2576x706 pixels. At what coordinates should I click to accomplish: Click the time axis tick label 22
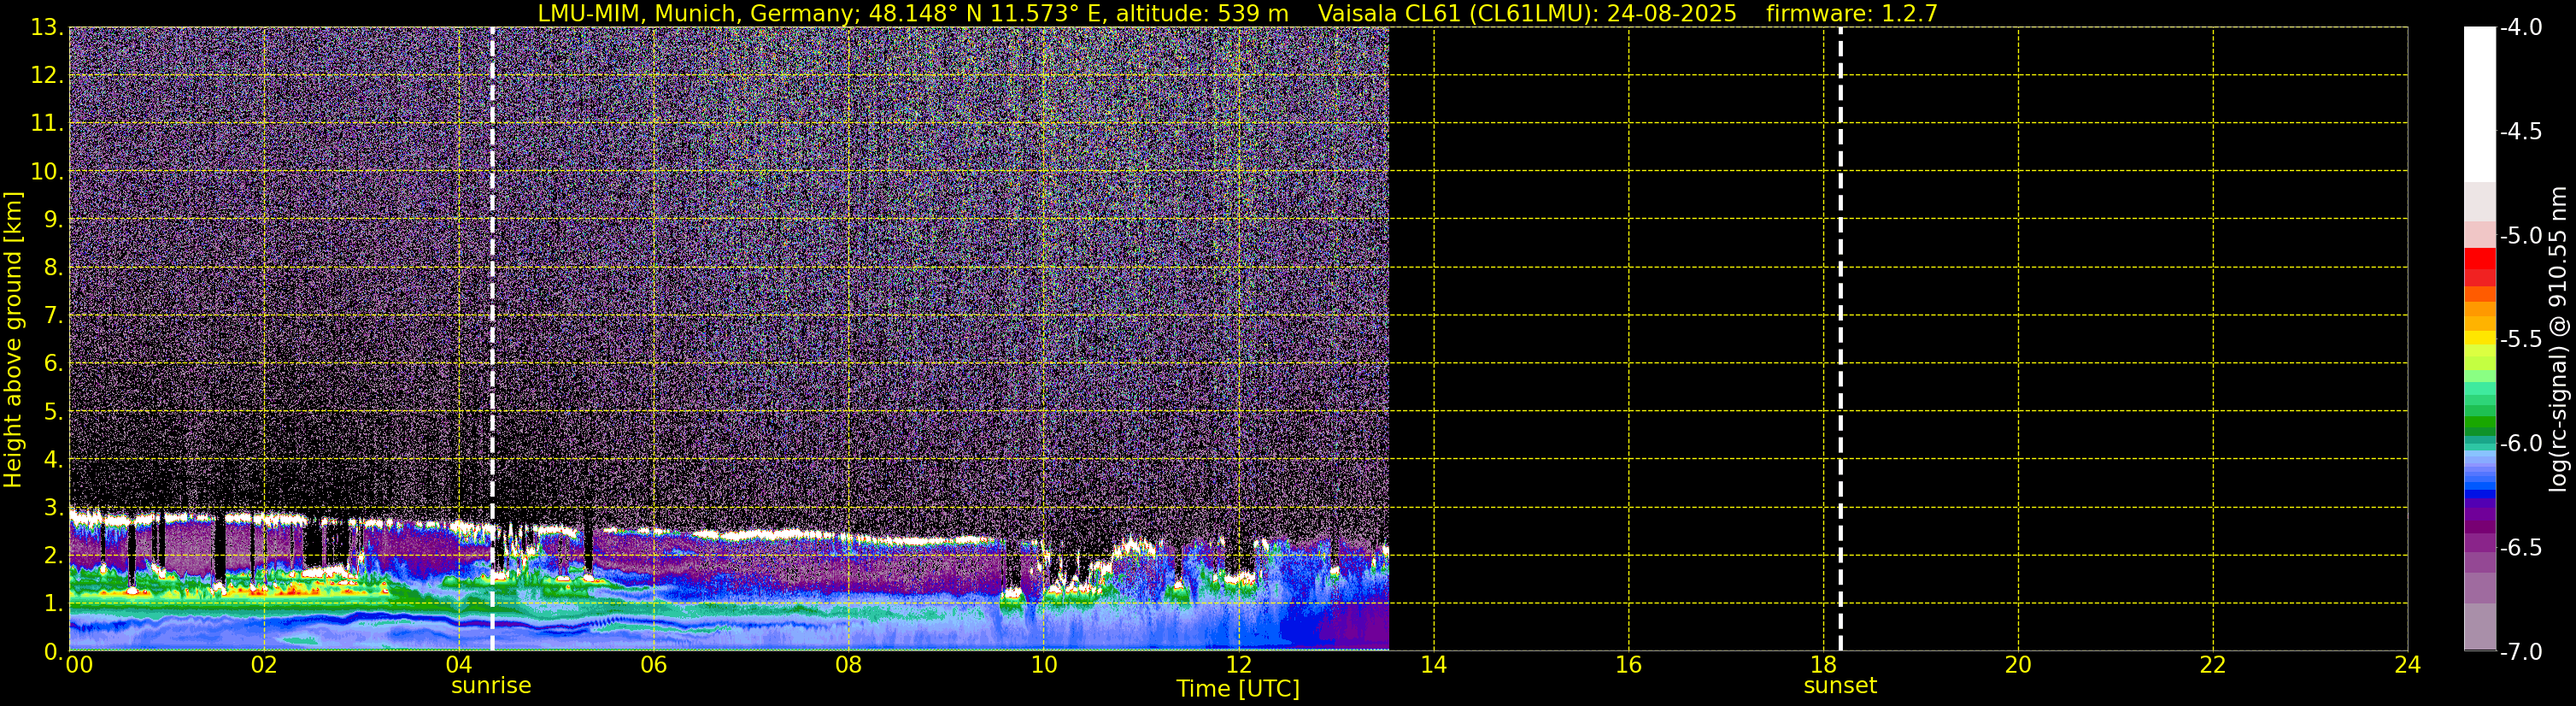coord(2213,665)
